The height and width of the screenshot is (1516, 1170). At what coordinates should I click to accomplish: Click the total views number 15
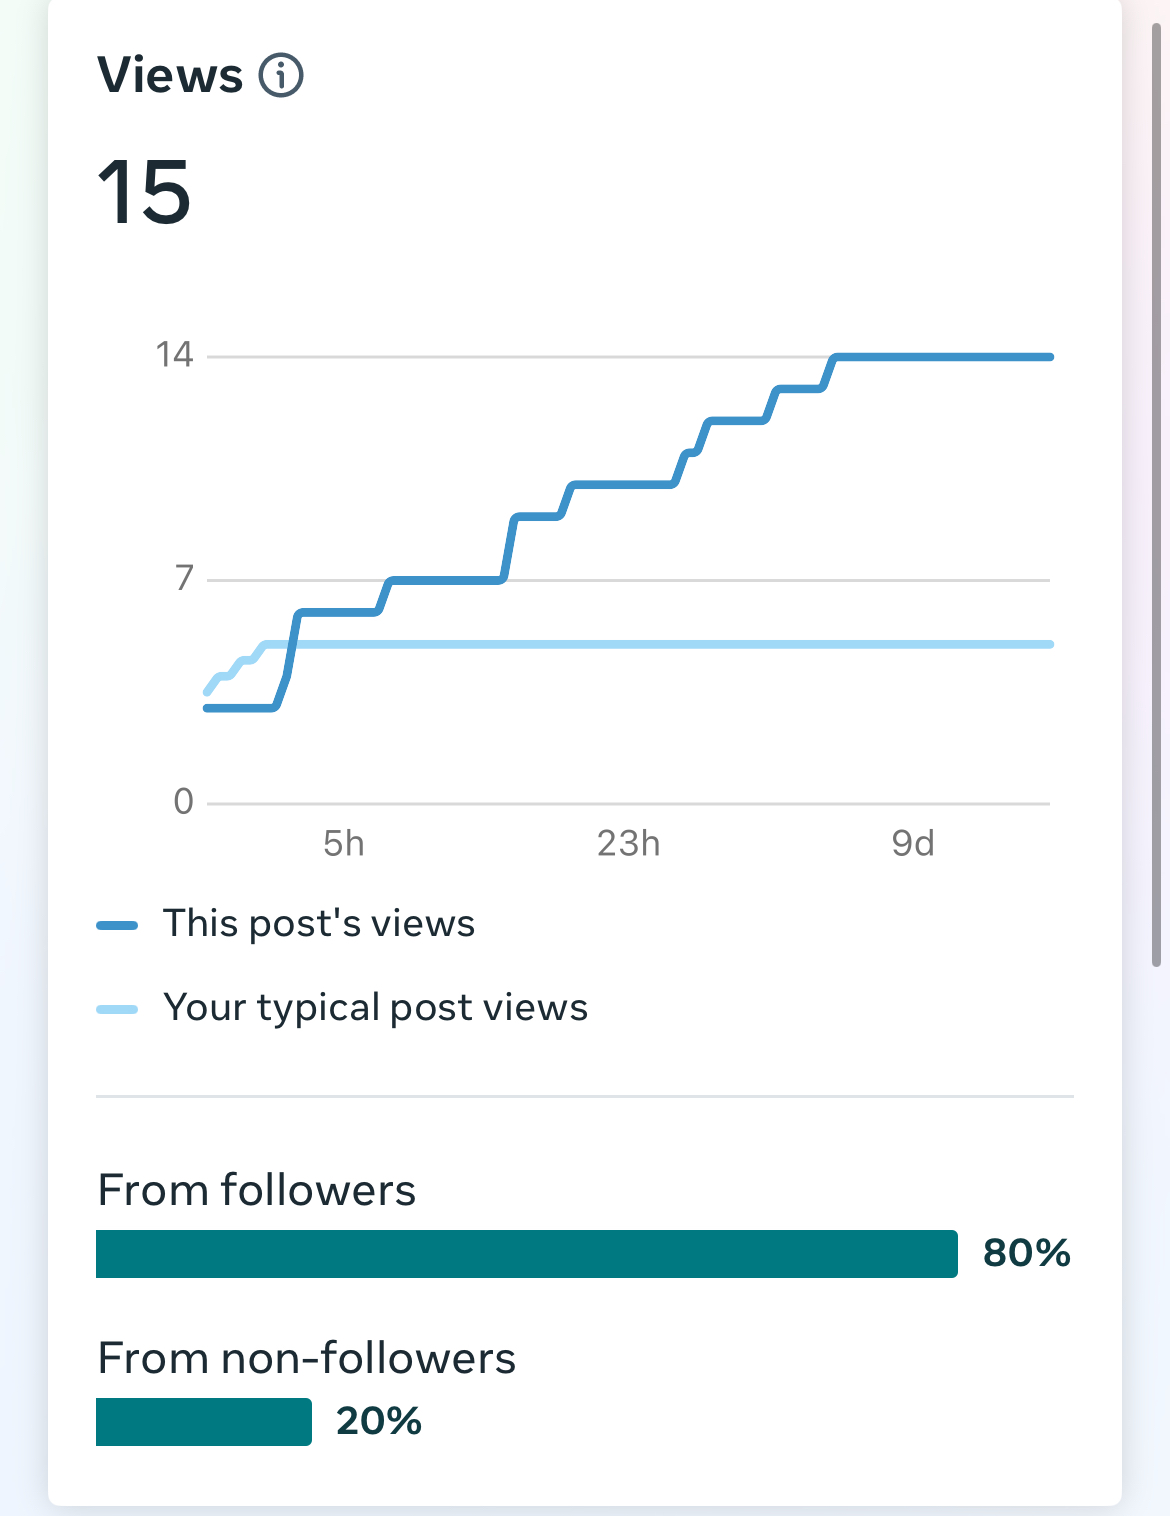[144, 192]
